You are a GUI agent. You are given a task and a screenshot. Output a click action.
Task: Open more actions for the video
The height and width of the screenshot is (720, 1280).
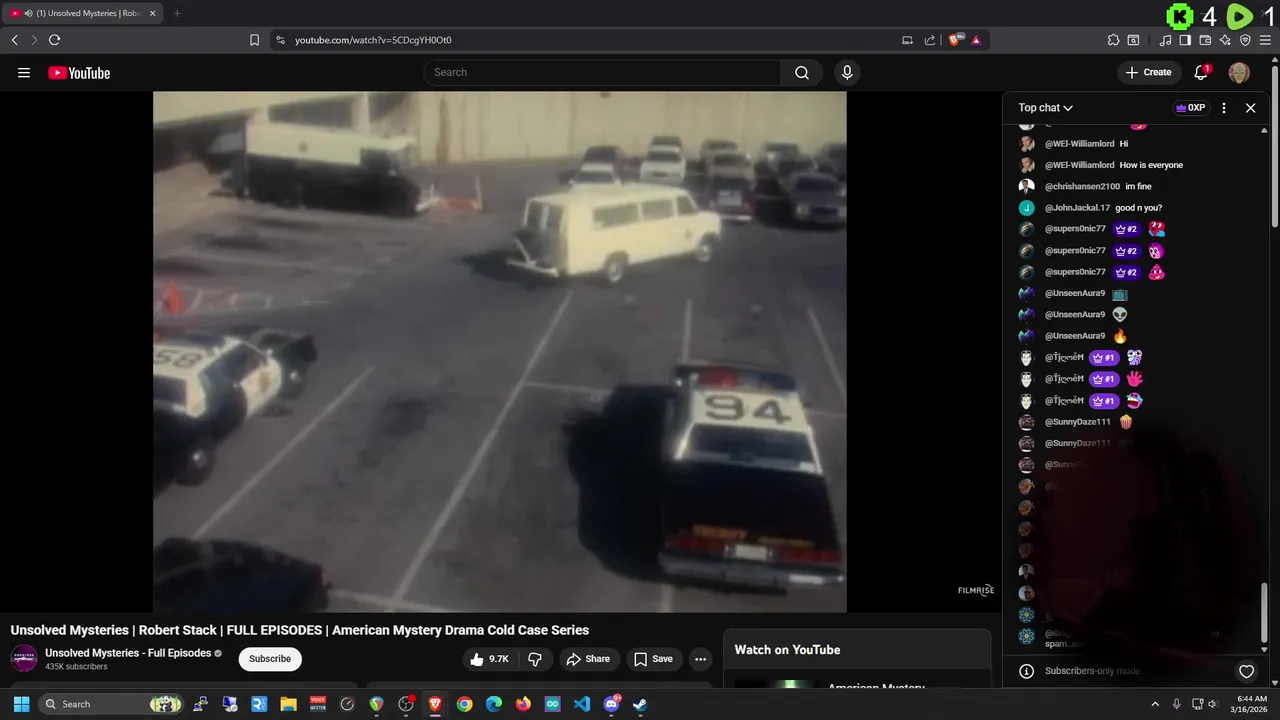pyautogui.click(x=700, y=659)
